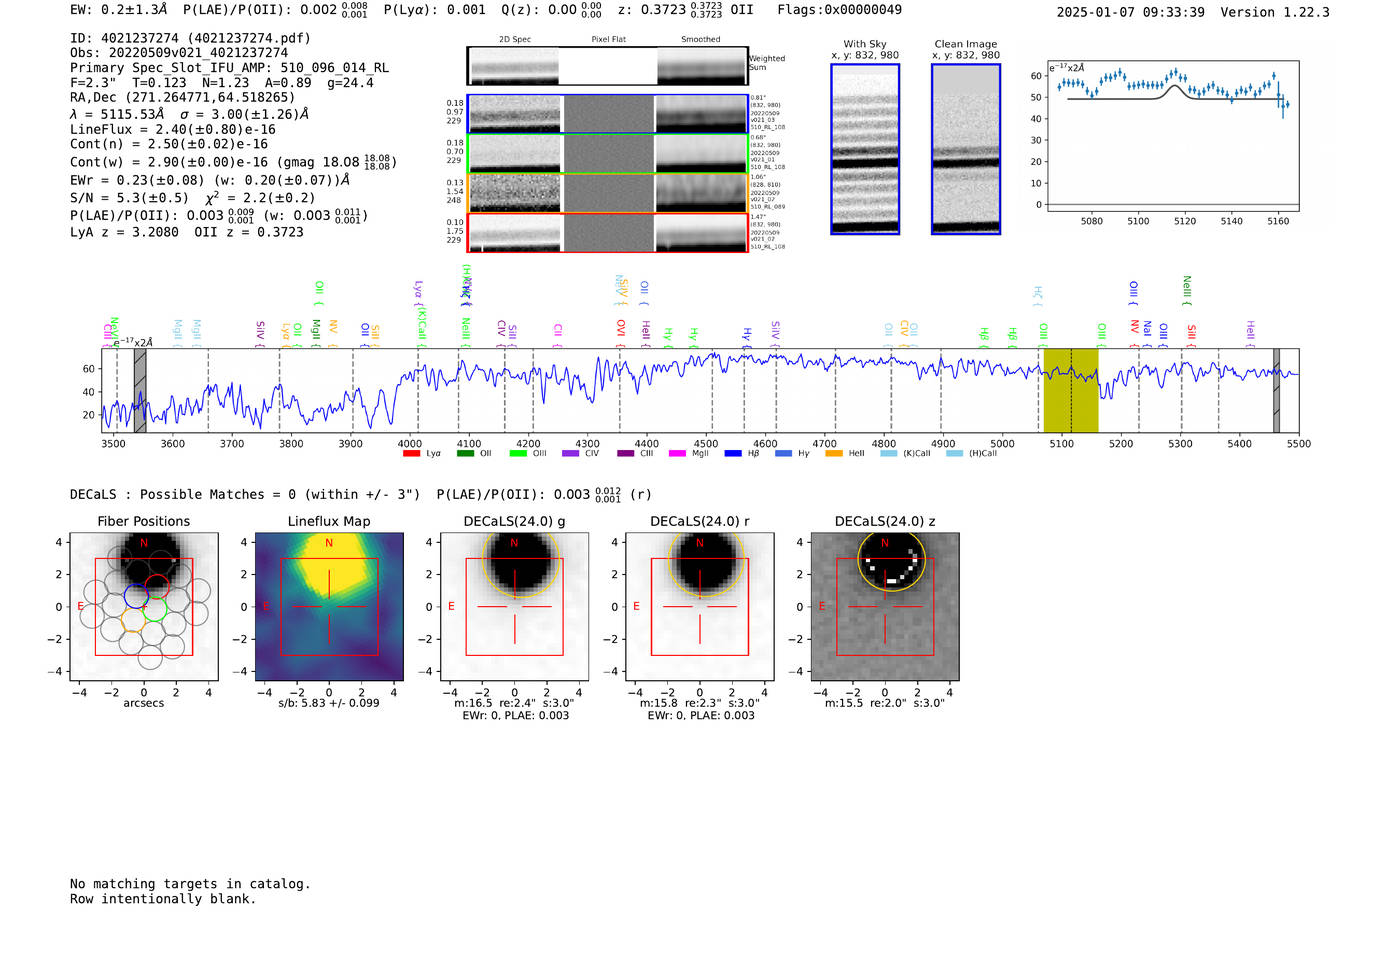This screenshot has width=1400, height=953.
Task: Click the m:15.8 re:2.3" caption under r
Action: click(700, 703)
